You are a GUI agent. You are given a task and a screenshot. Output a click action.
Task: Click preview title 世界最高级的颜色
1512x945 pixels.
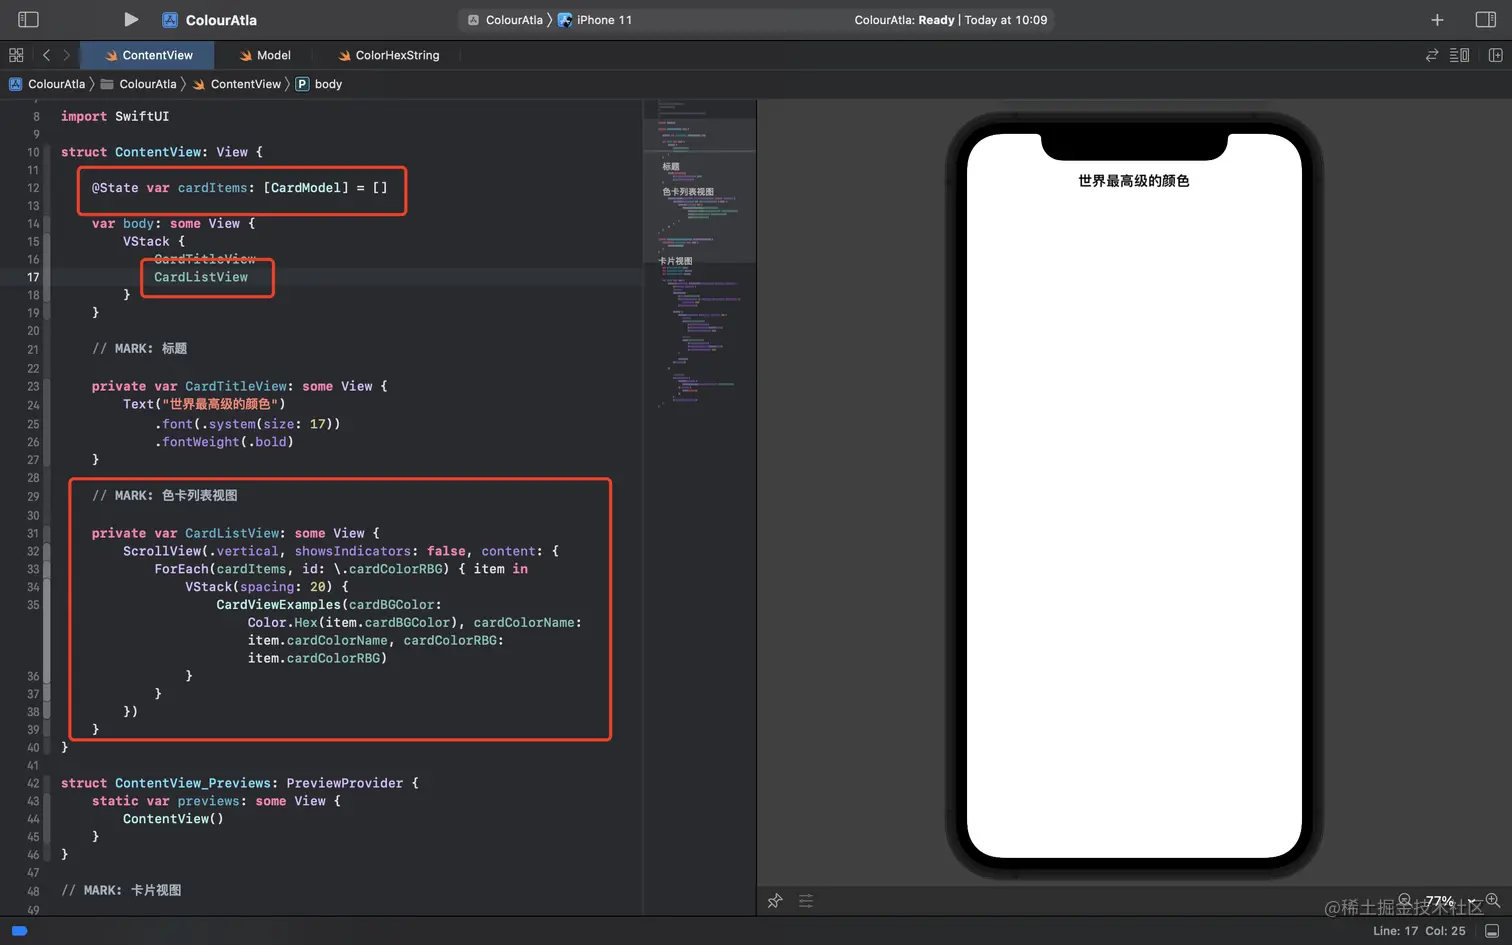pos(1134,181)
